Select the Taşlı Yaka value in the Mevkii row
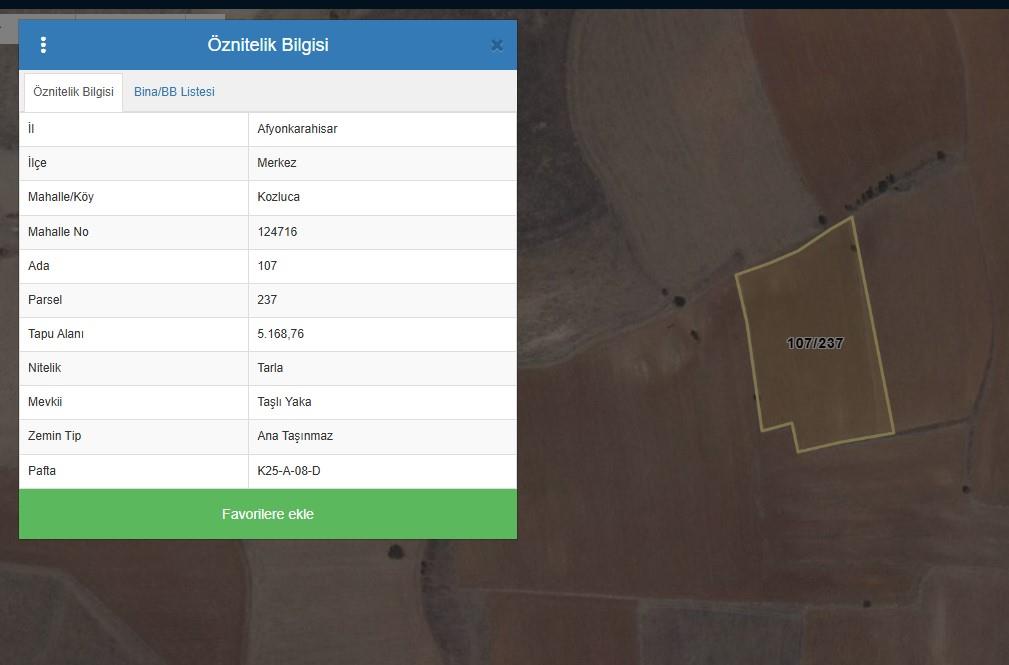 (x=284, y=402)
